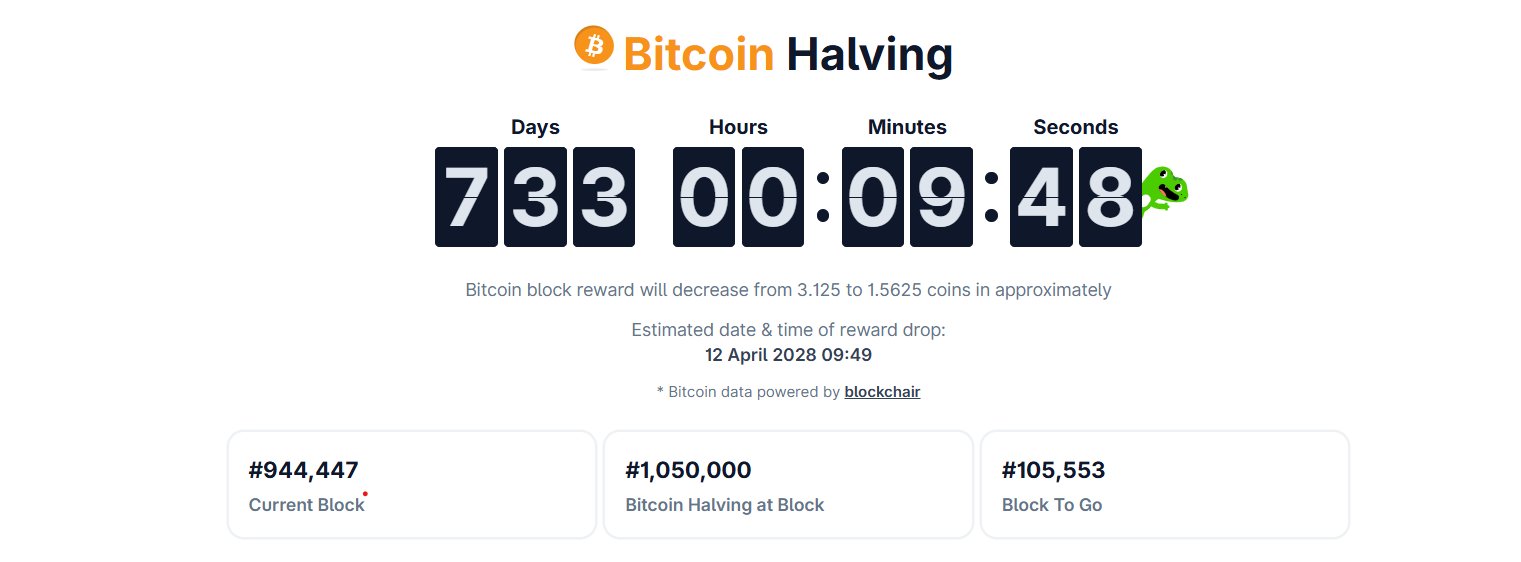Click the #1,050,000 block number
Image resolution: width=1521 pixels, height=562 pixels.
(x=688, y=470)
